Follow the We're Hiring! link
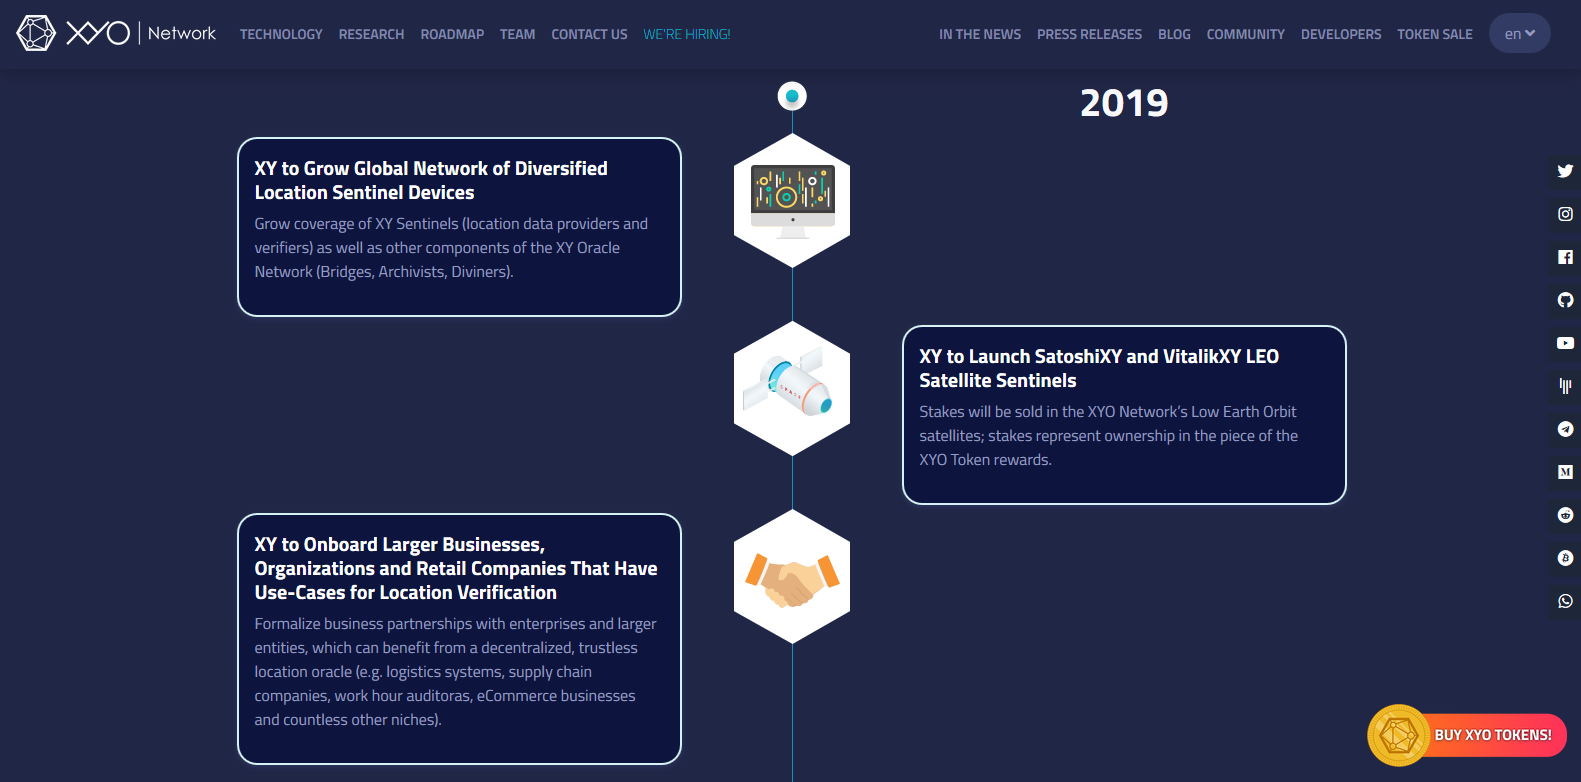1581x782 pixels. (x=687, y=34)
